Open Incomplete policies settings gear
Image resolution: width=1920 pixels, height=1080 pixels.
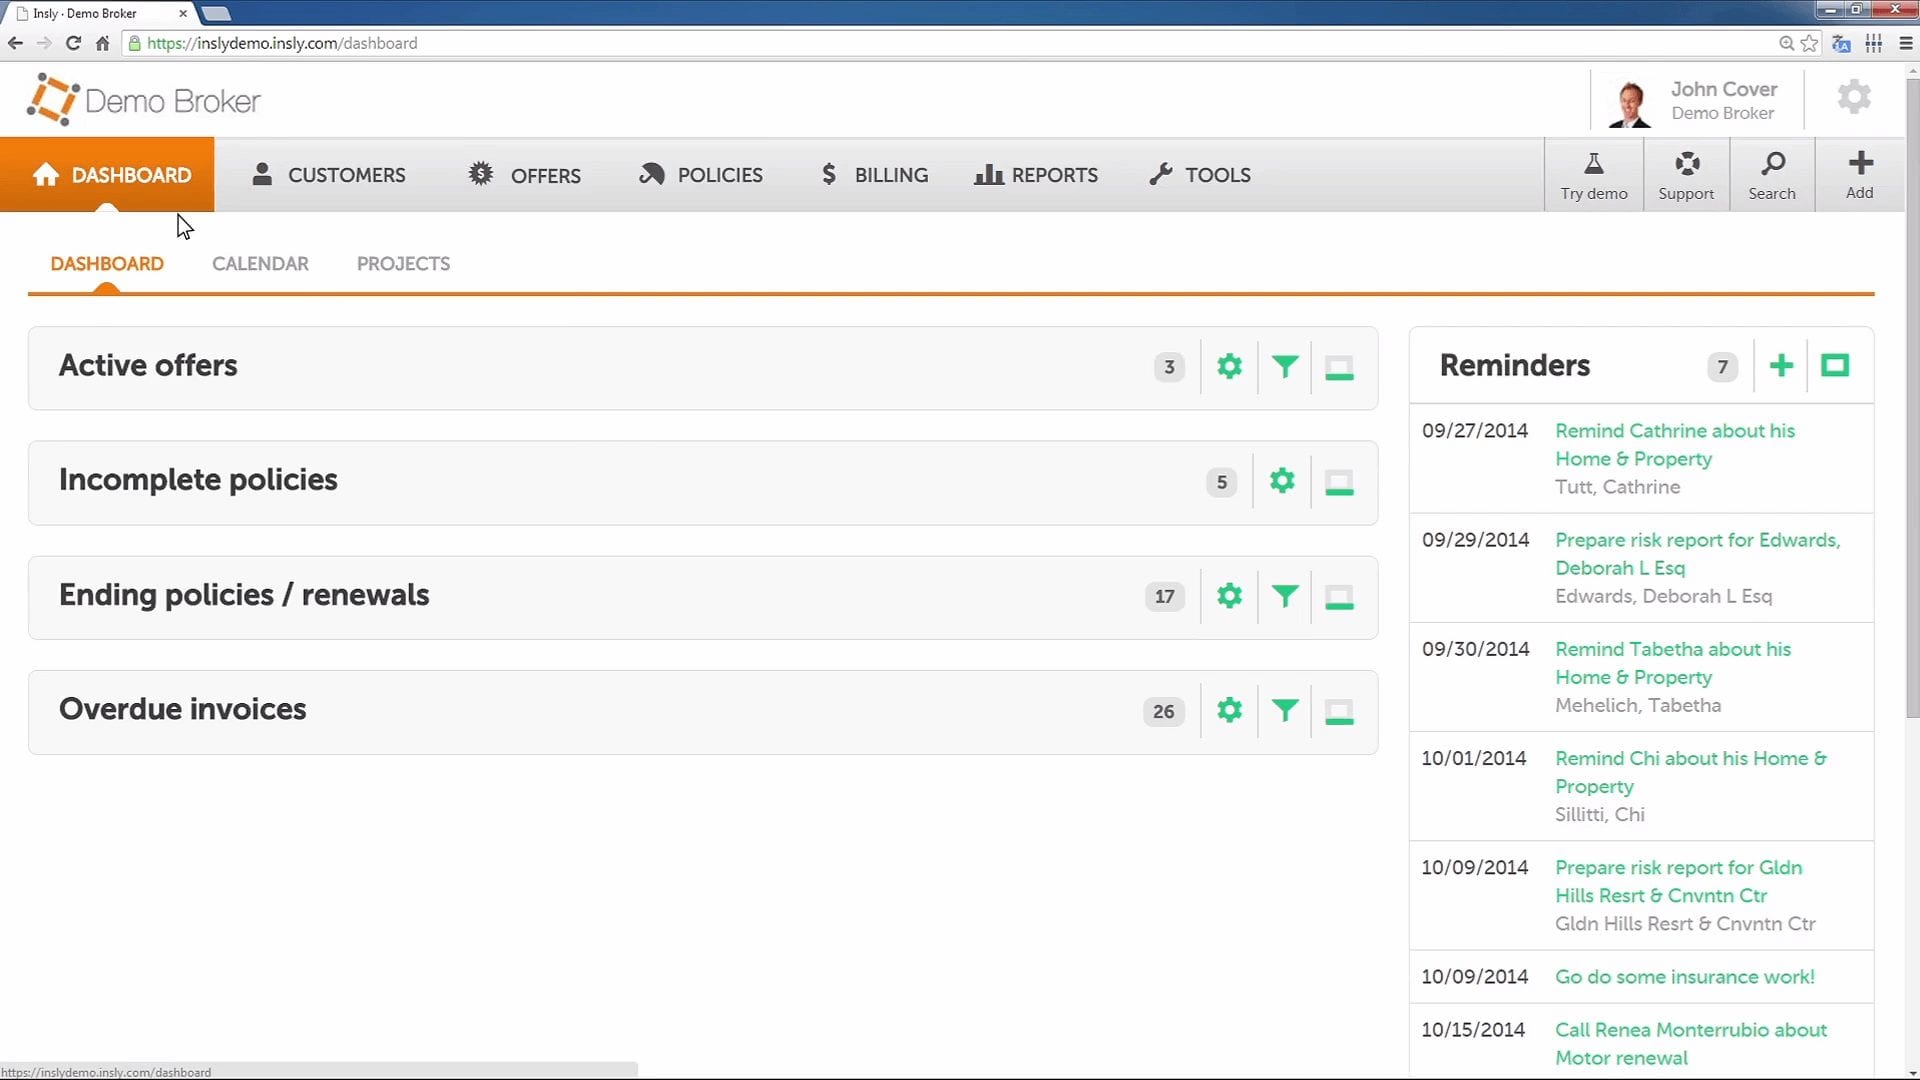click(1282, 481)
